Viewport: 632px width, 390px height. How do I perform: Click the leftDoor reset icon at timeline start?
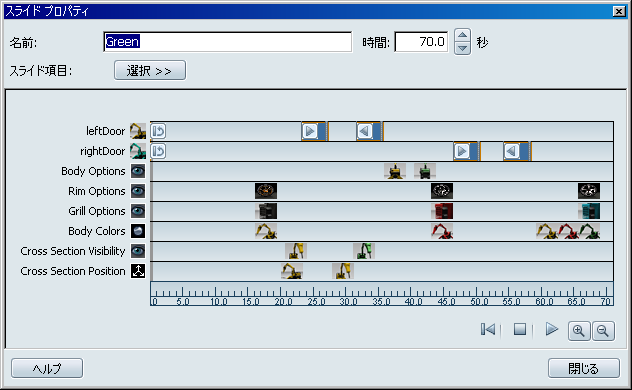[x=158, y=131]
